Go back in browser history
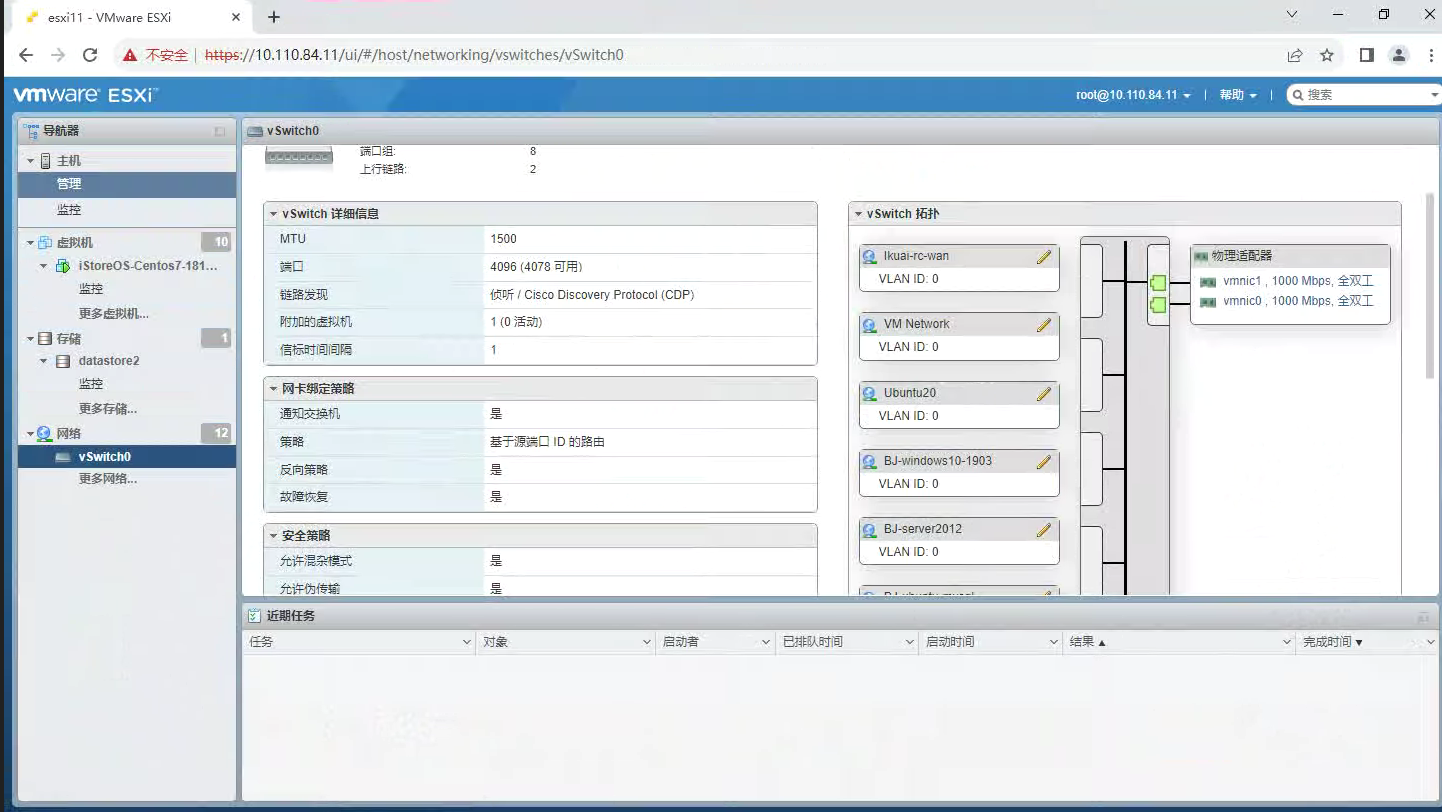This screenshot has width=1442, height=812. [26, 55]
